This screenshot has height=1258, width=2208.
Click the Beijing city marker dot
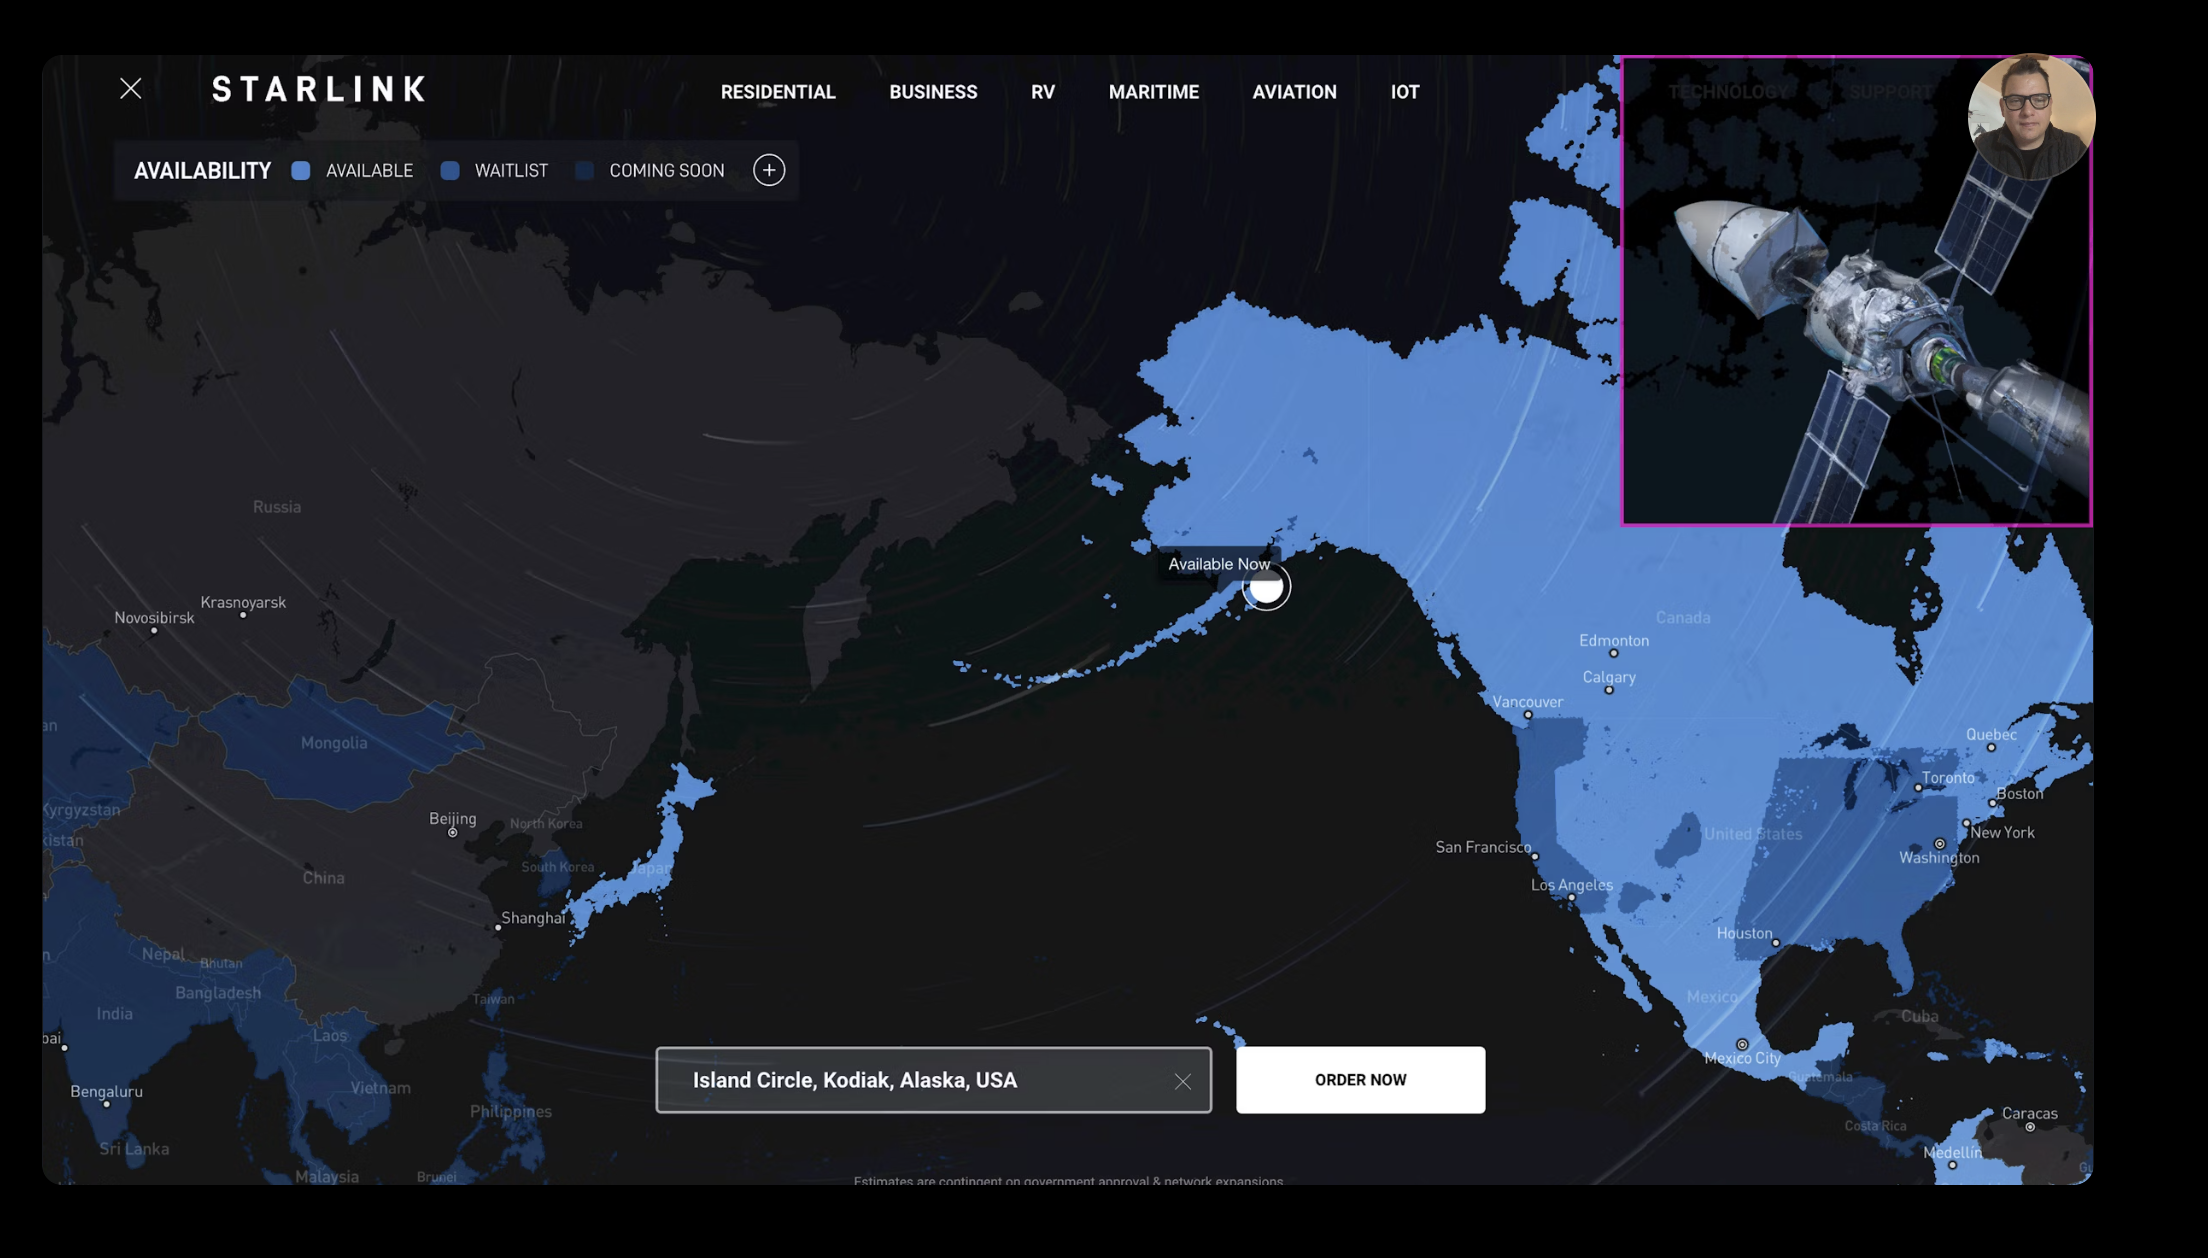[x=453, y=832]
